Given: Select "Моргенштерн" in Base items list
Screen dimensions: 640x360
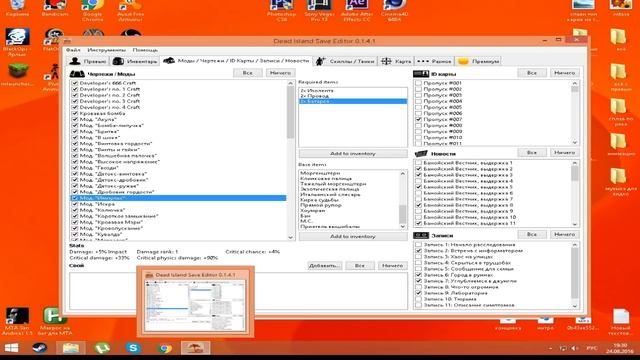Looking at the screenshot, I should [x=349, y=173].
